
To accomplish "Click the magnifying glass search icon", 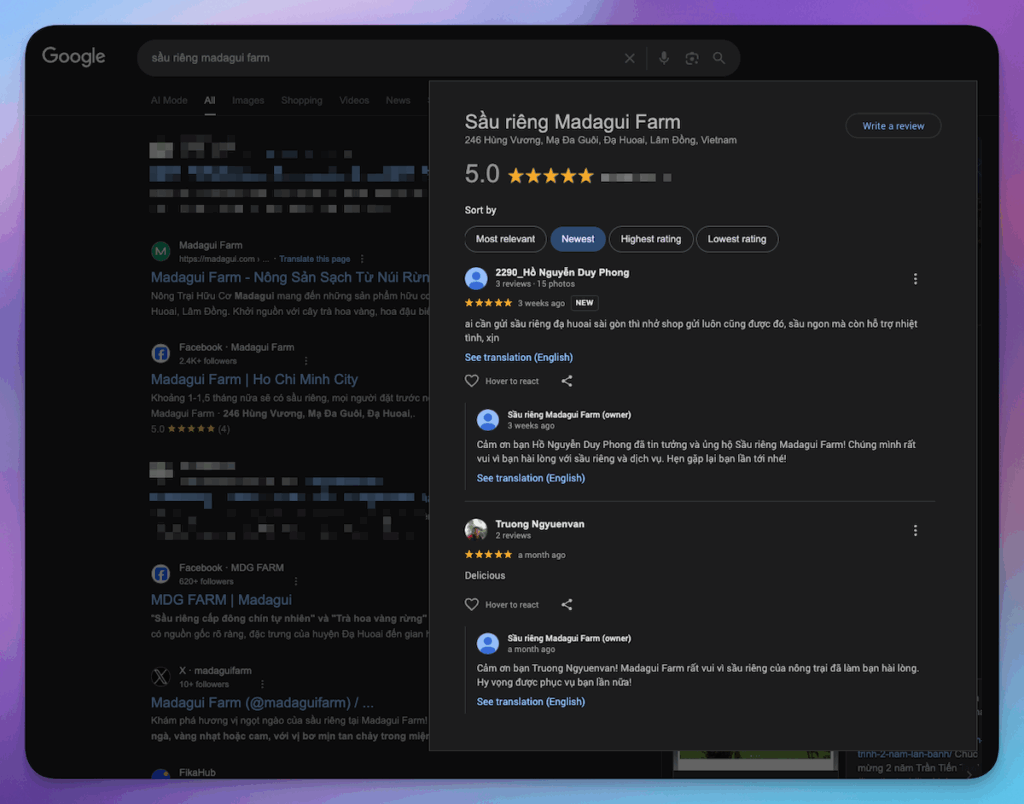I will (x=719, y=58).
